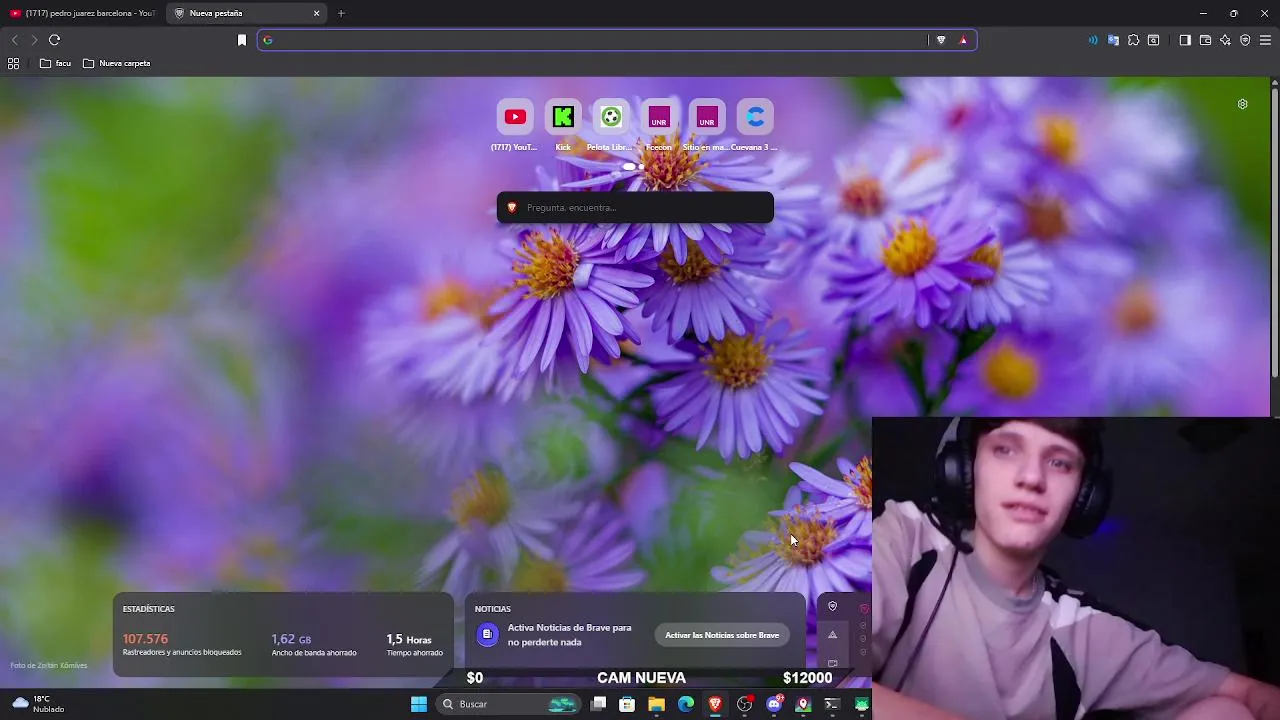The height and width of the screenshot is (720, 1280).
Task: Open the Brave hamburger main menu
Action: click(x=1265, y=40)
